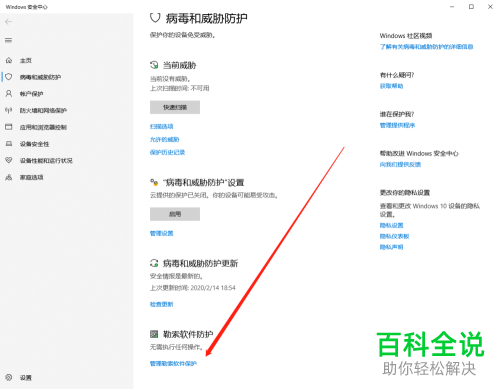
Task: Click the device security laptop icon
Action: coord(9,144)
